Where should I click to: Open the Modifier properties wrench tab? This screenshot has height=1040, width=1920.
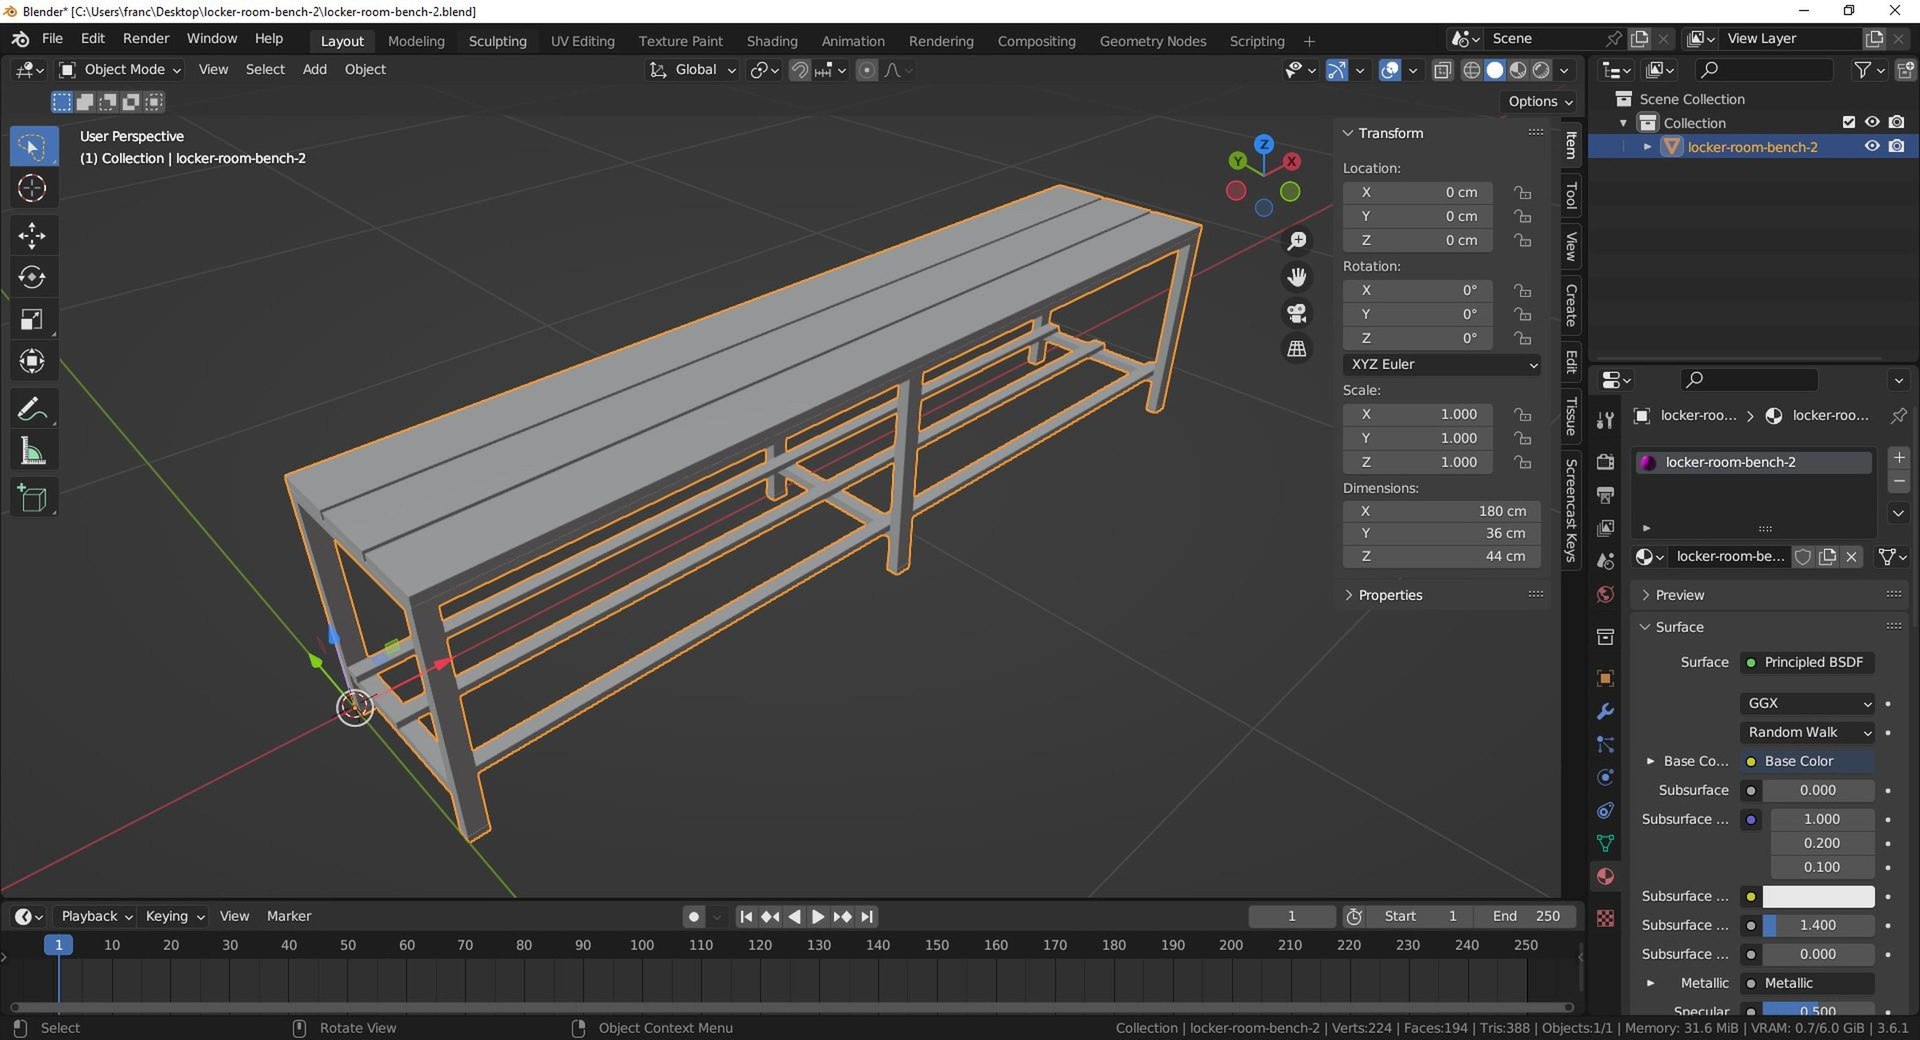tap(1605, 712)
